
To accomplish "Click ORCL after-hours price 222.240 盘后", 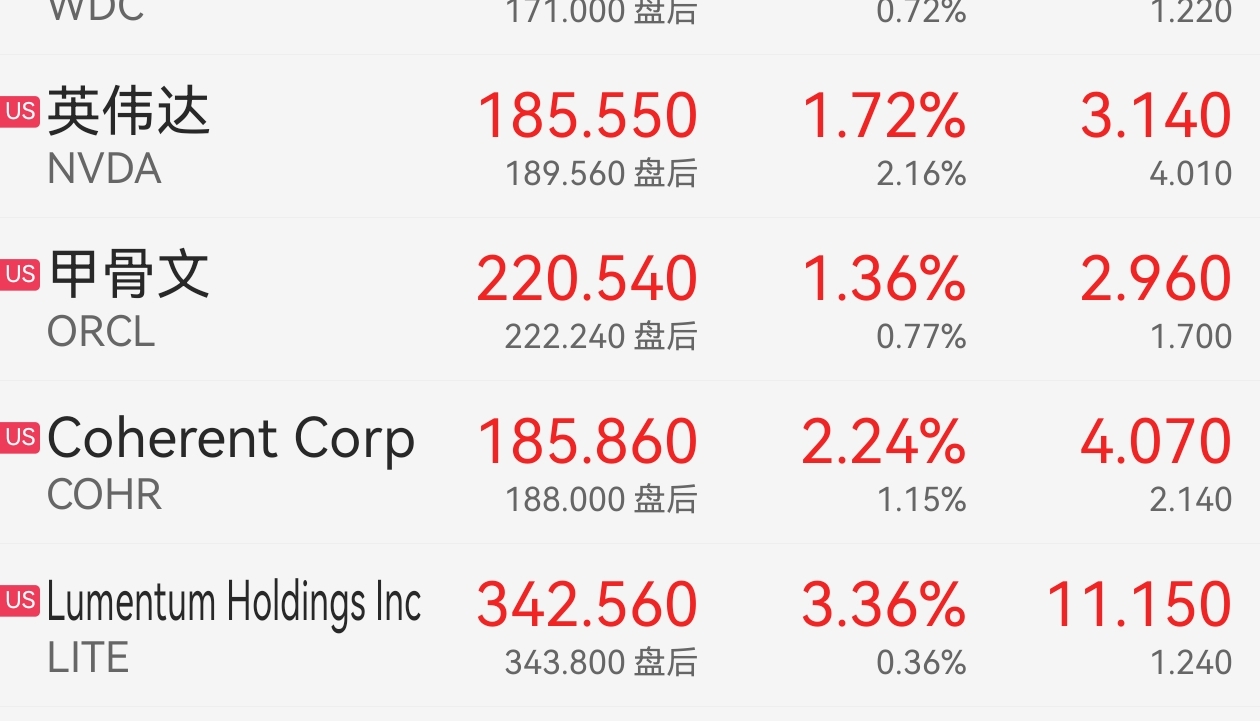I will (601, 337).
